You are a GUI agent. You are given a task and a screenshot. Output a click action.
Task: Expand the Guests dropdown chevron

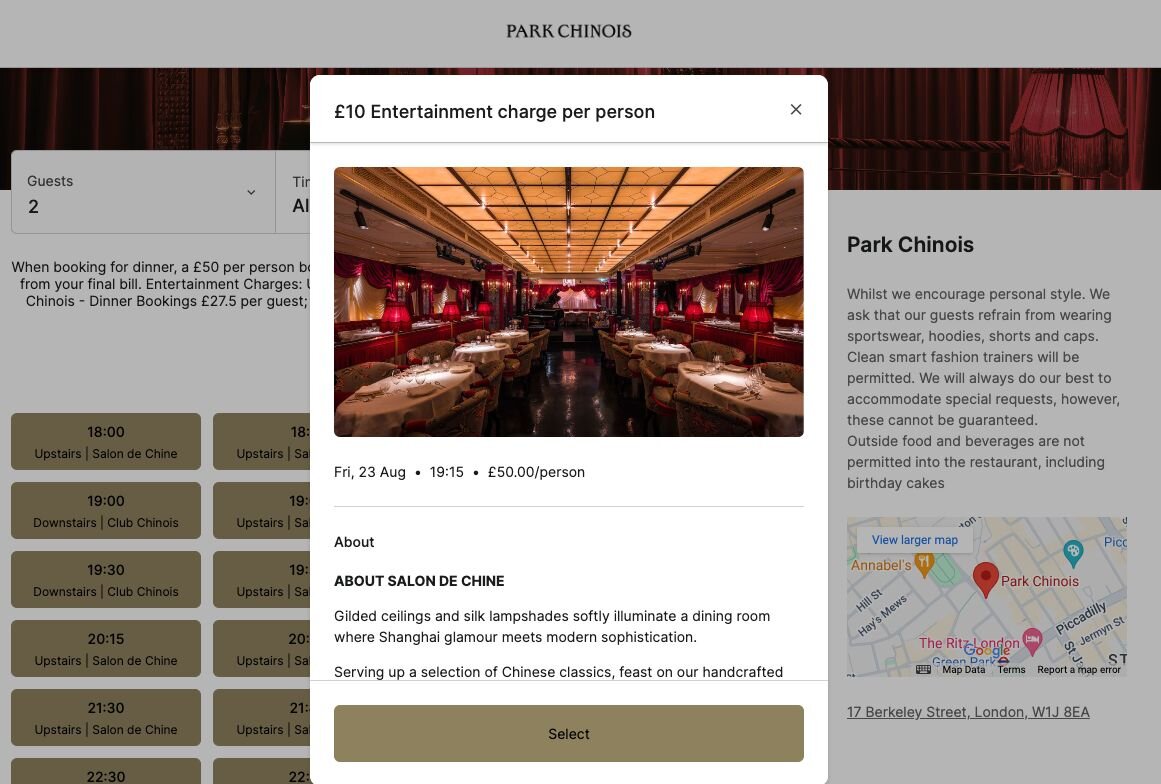click(251, 192)
